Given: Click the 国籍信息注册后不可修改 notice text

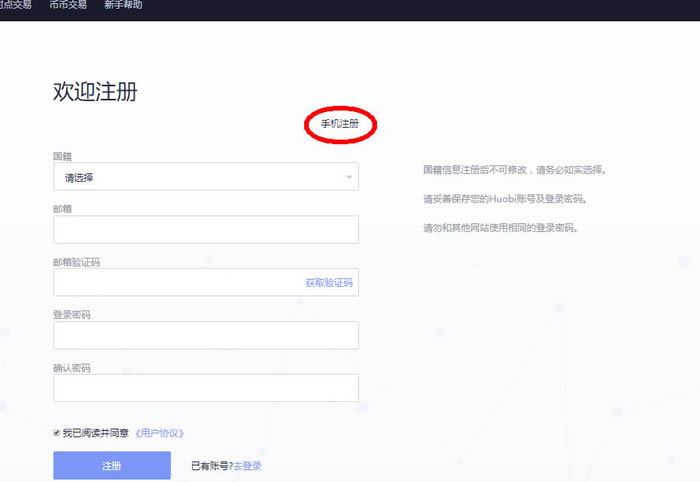Looking at the screenshot, I should click(514, 170).
